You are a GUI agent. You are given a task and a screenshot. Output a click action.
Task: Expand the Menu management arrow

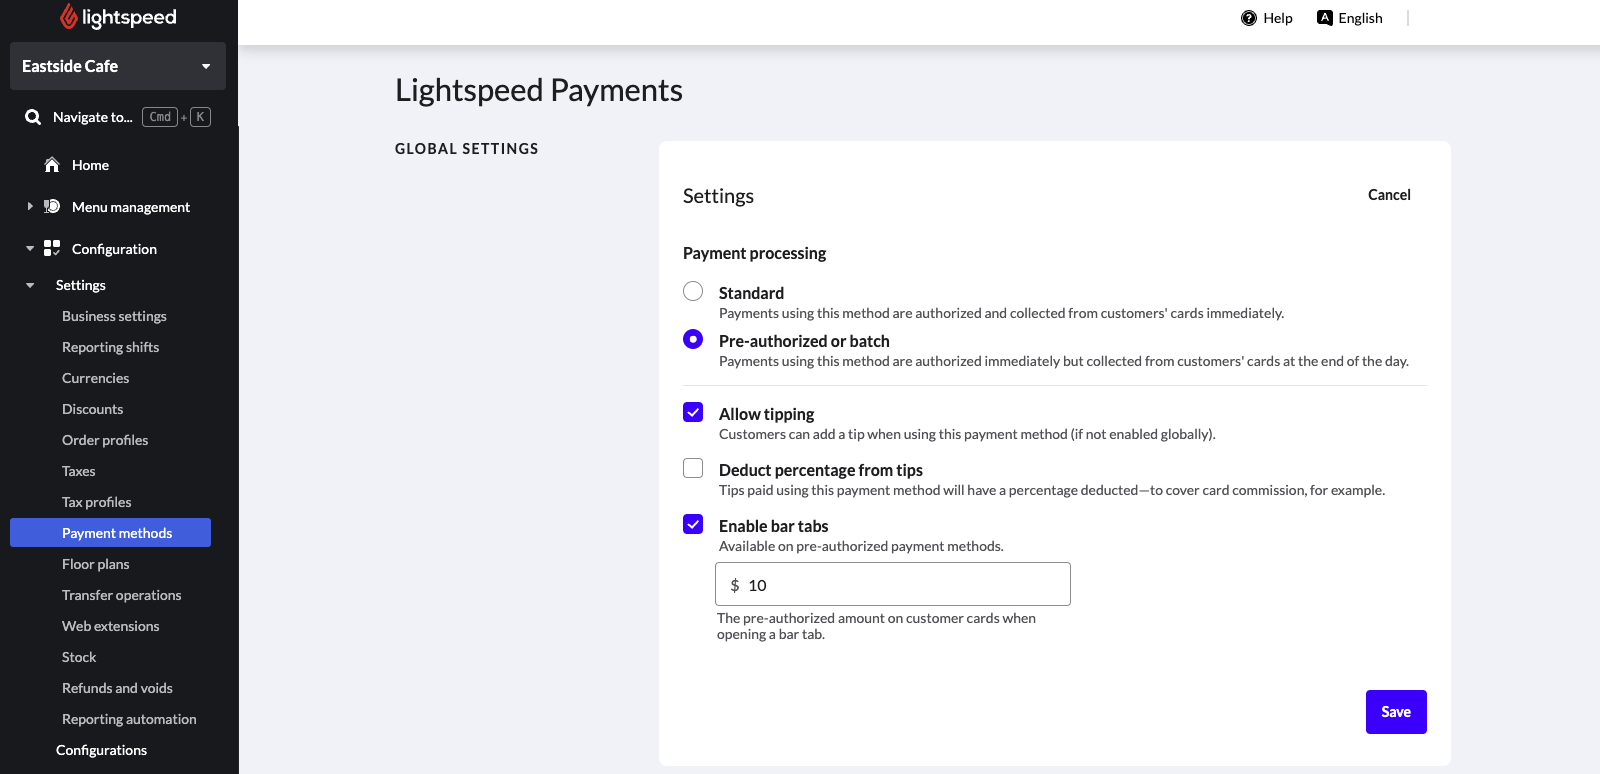click(x=30, y=206)
